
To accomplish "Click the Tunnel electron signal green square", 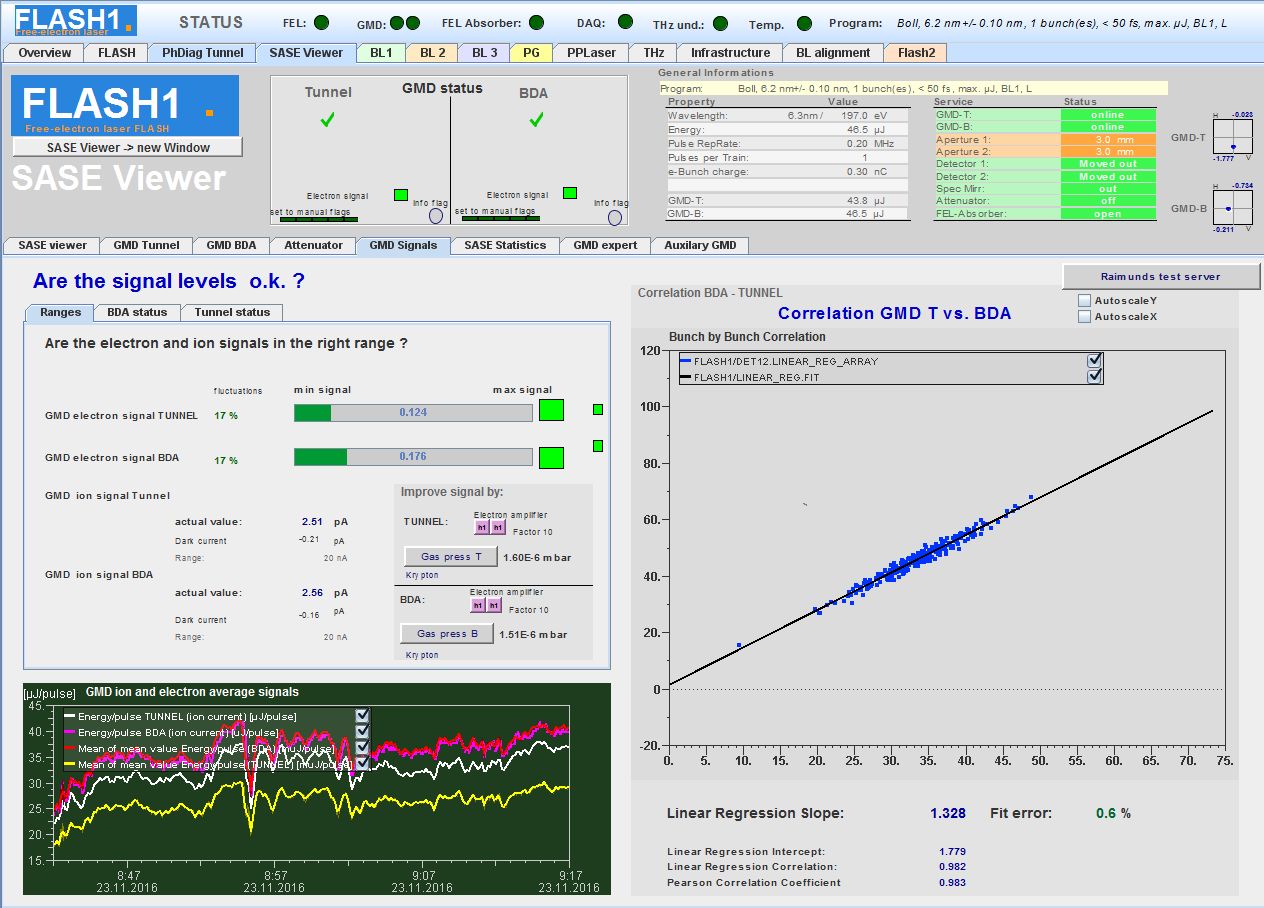I will pyautogui.click(x=401, y=195).
